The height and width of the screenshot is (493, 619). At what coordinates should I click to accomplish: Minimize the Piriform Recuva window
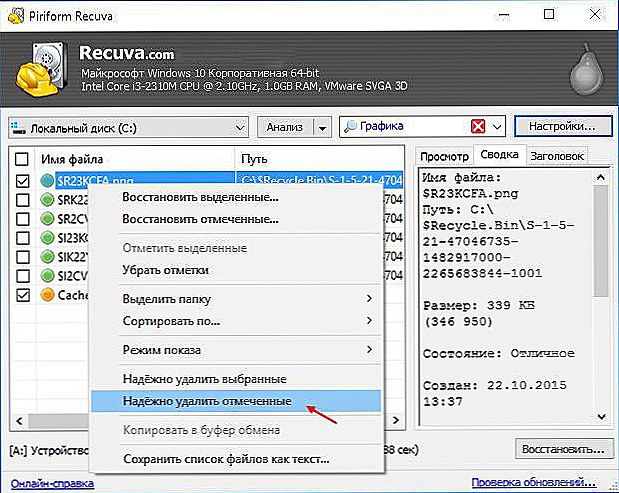503,15
